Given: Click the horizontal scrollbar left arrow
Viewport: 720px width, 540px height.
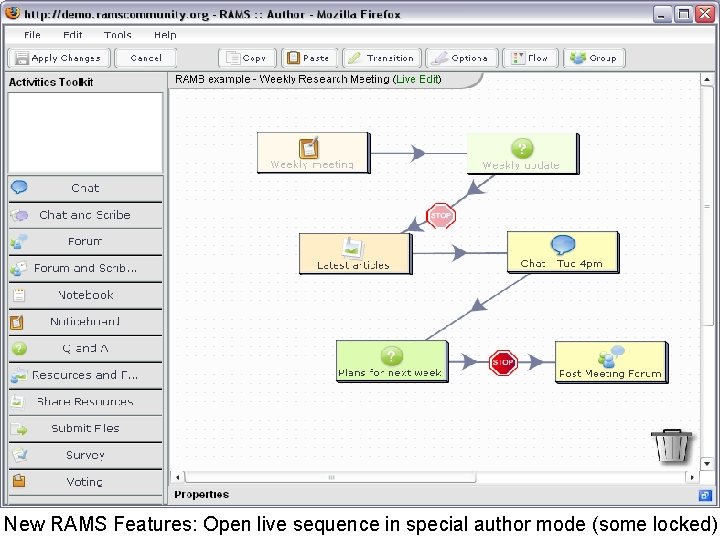Looking at the screenshot, I should tap(178, 477).
